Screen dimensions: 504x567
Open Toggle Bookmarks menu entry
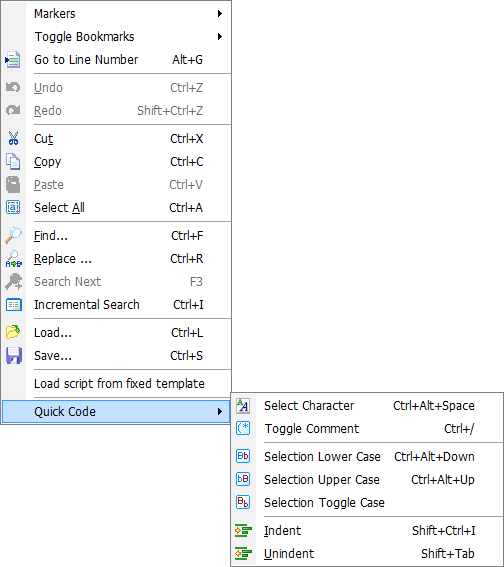pos(116,37)
